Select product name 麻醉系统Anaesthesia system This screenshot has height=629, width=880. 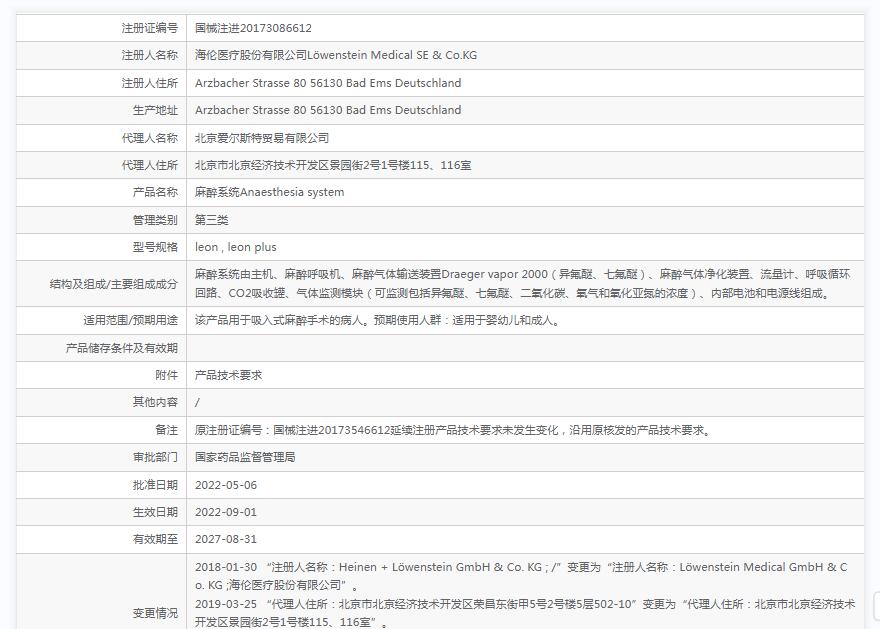[x=269, y=192]
